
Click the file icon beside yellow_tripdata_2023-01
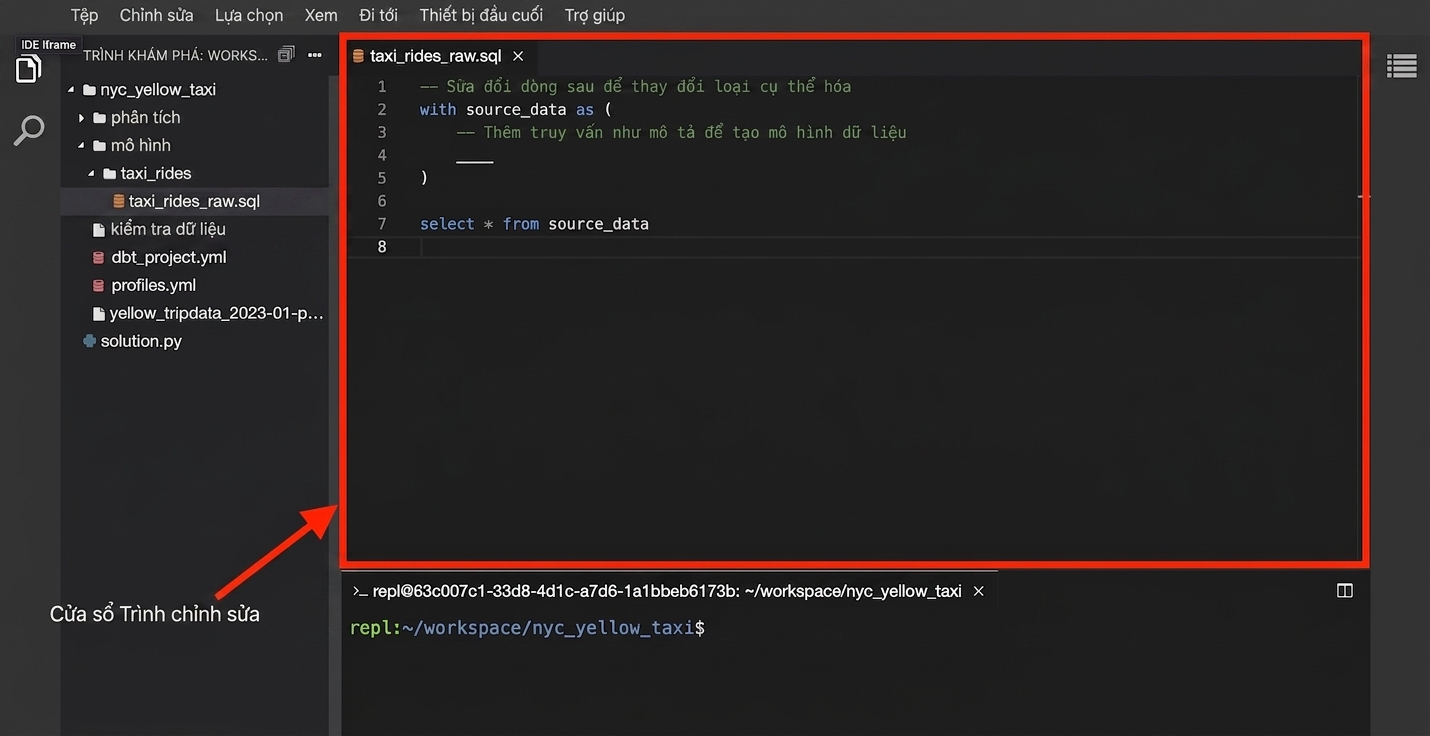click(x=98, y=313)
